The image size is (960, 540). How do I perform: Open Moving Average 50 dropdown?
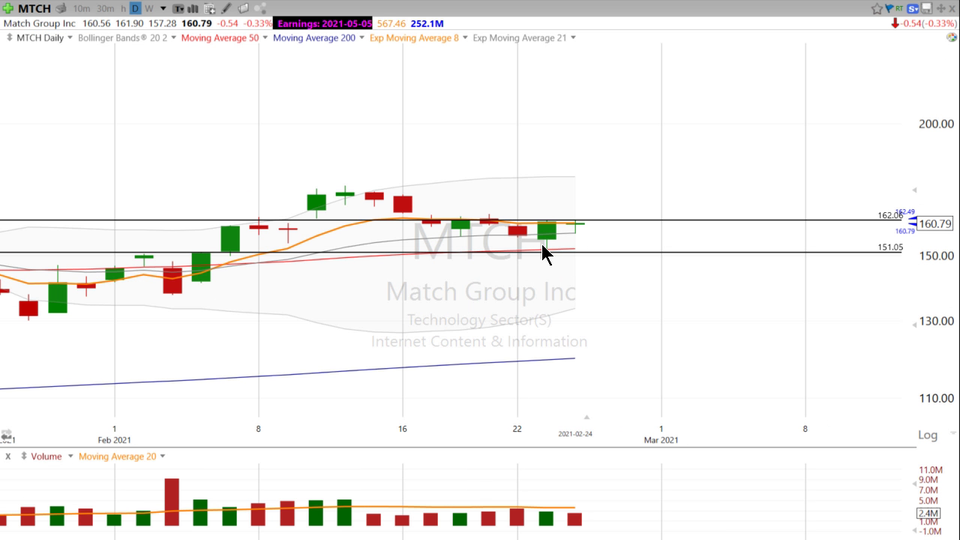click(x=265, y=38)
